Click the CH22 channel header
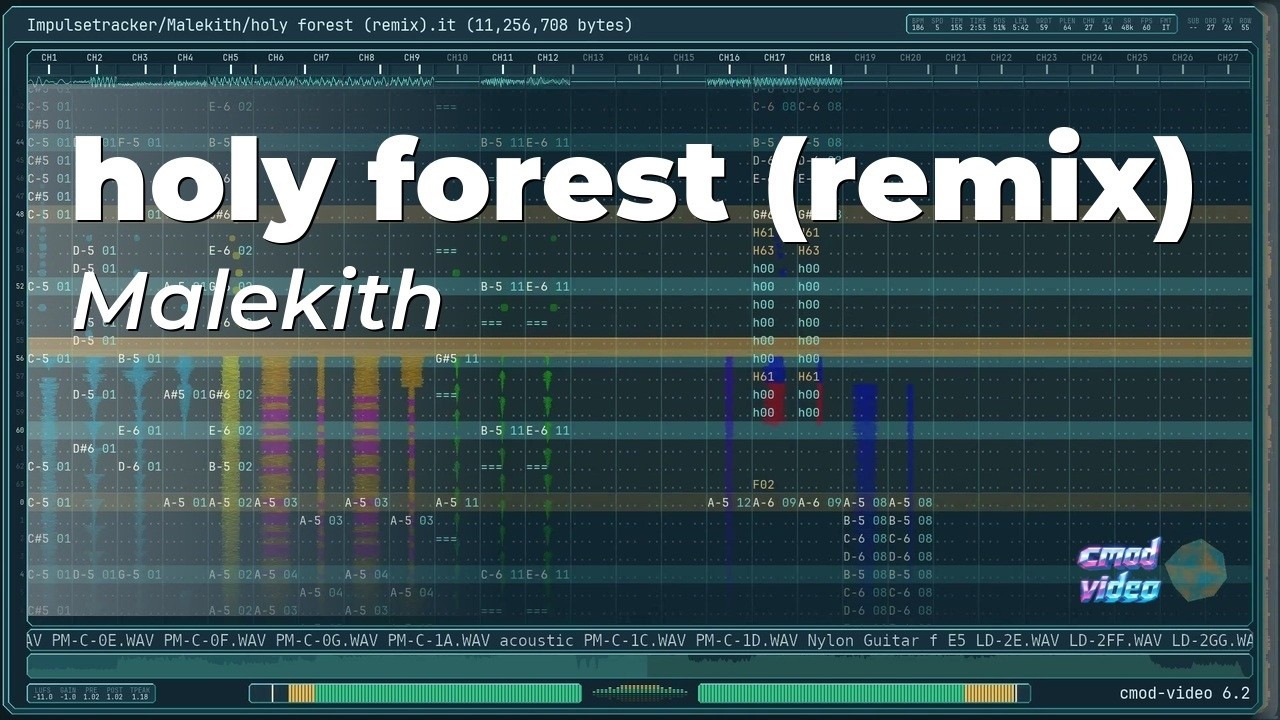This screenshot has height=720, width=1280. [x=1001, y=58]
